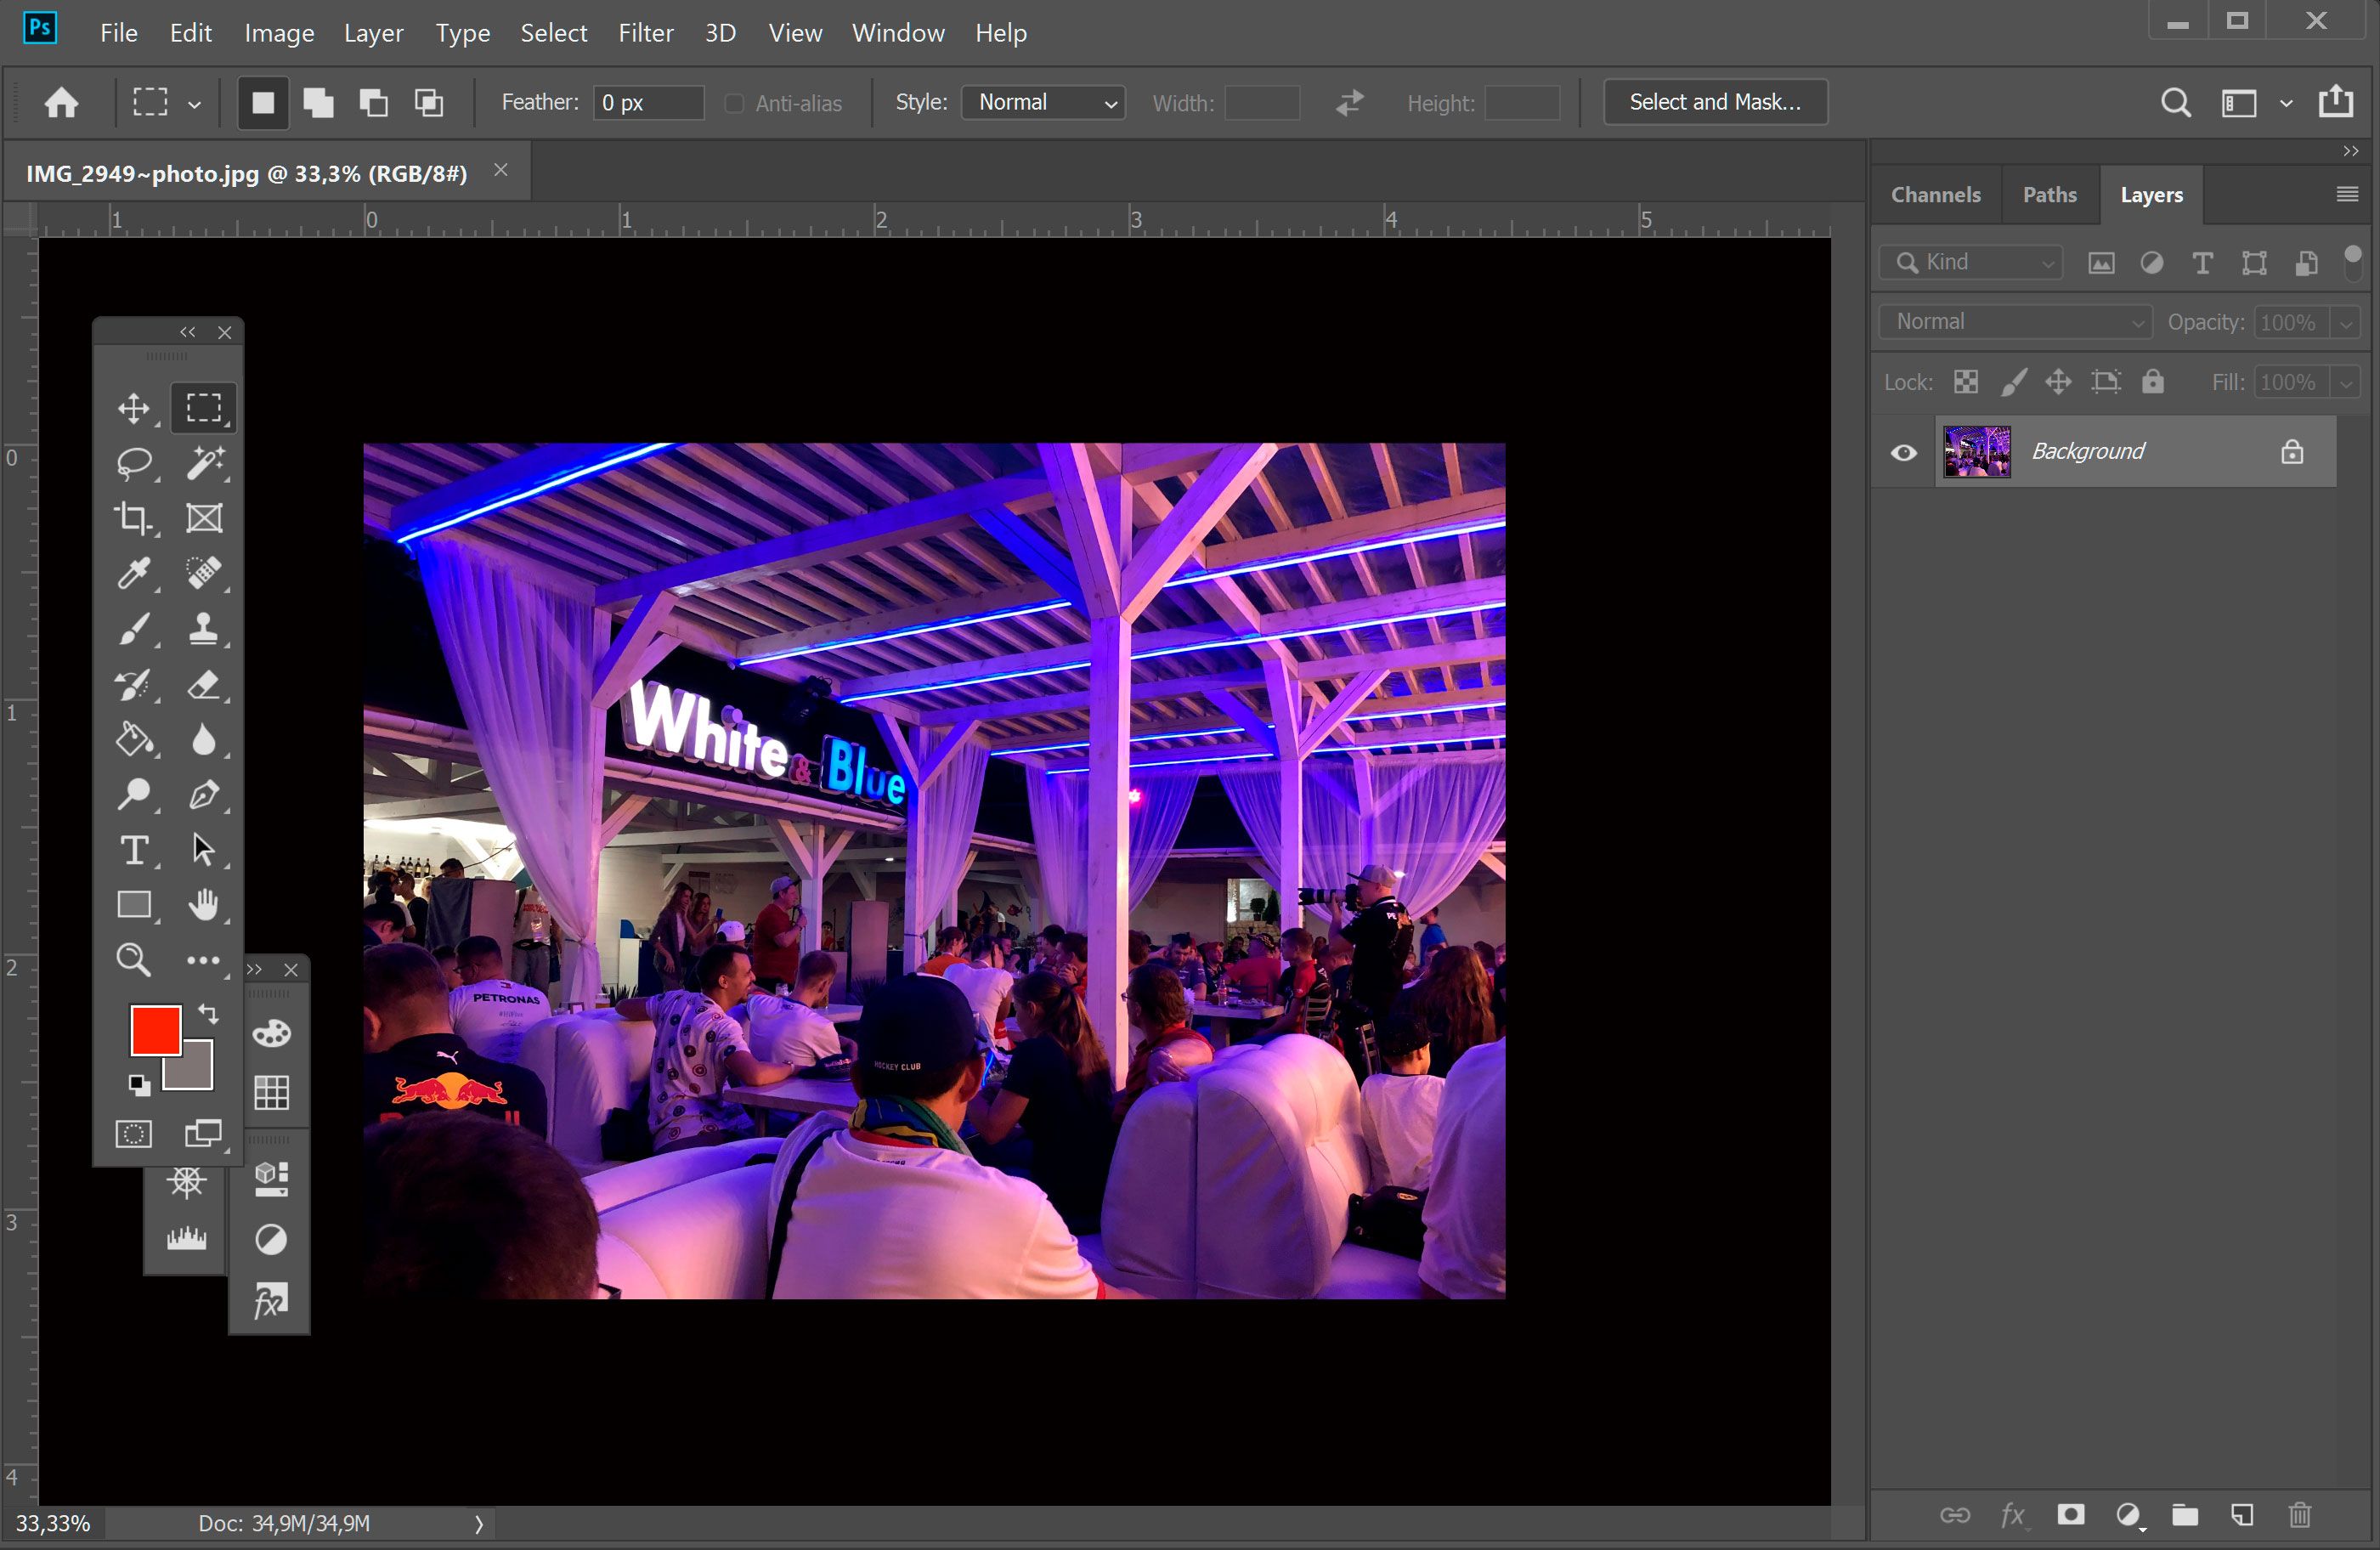Select the Hand tool
Screen dimensions: 2380x1550
tap(201, 904)
